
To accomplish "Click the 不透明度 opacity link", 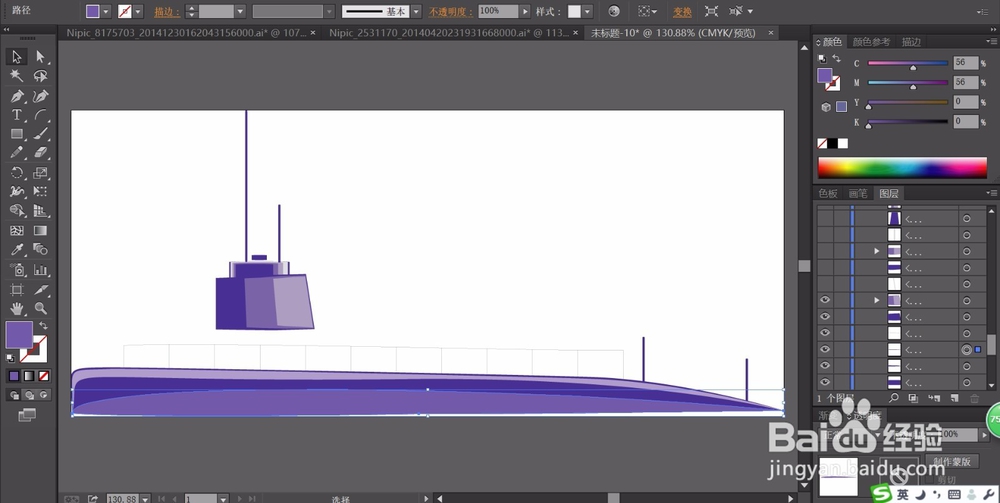I will [451, 11].
